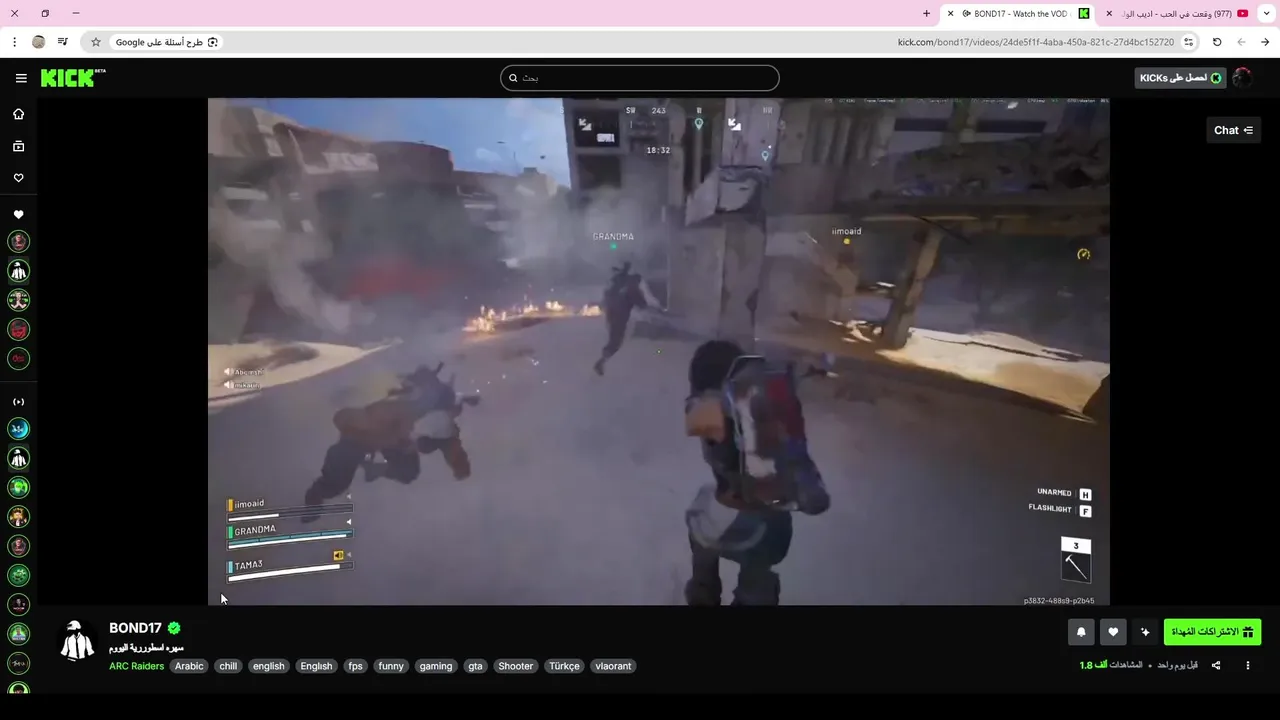Close the YouTube browser tab
The height and width of the screenshot is (720, 1280).
pyautogui.click(x=1109, y=14)
